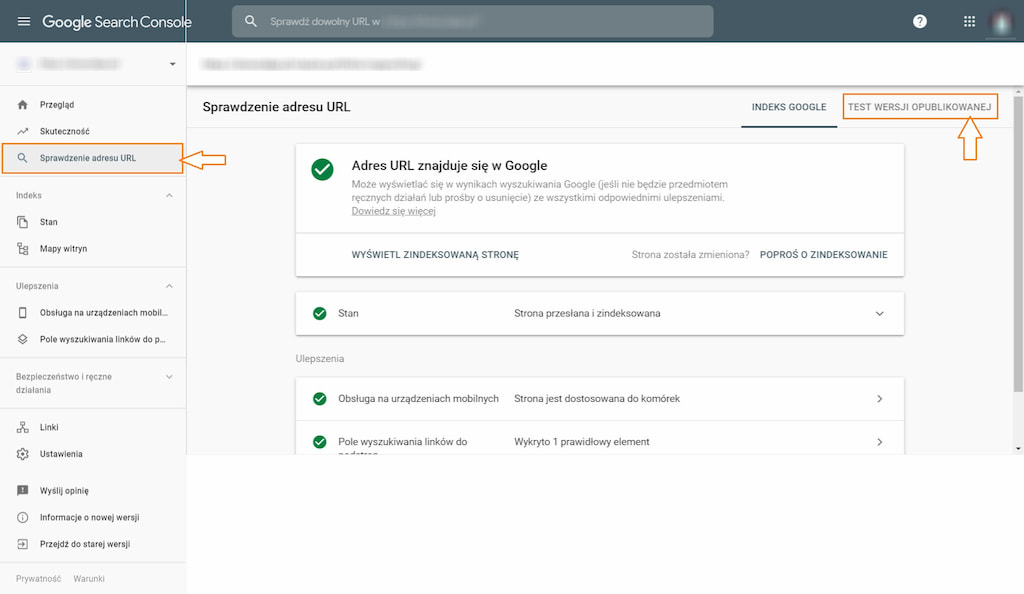Open the help question mark icon
The width and height of the screenshot is (1024, 594).
click(x=920, y=22)
